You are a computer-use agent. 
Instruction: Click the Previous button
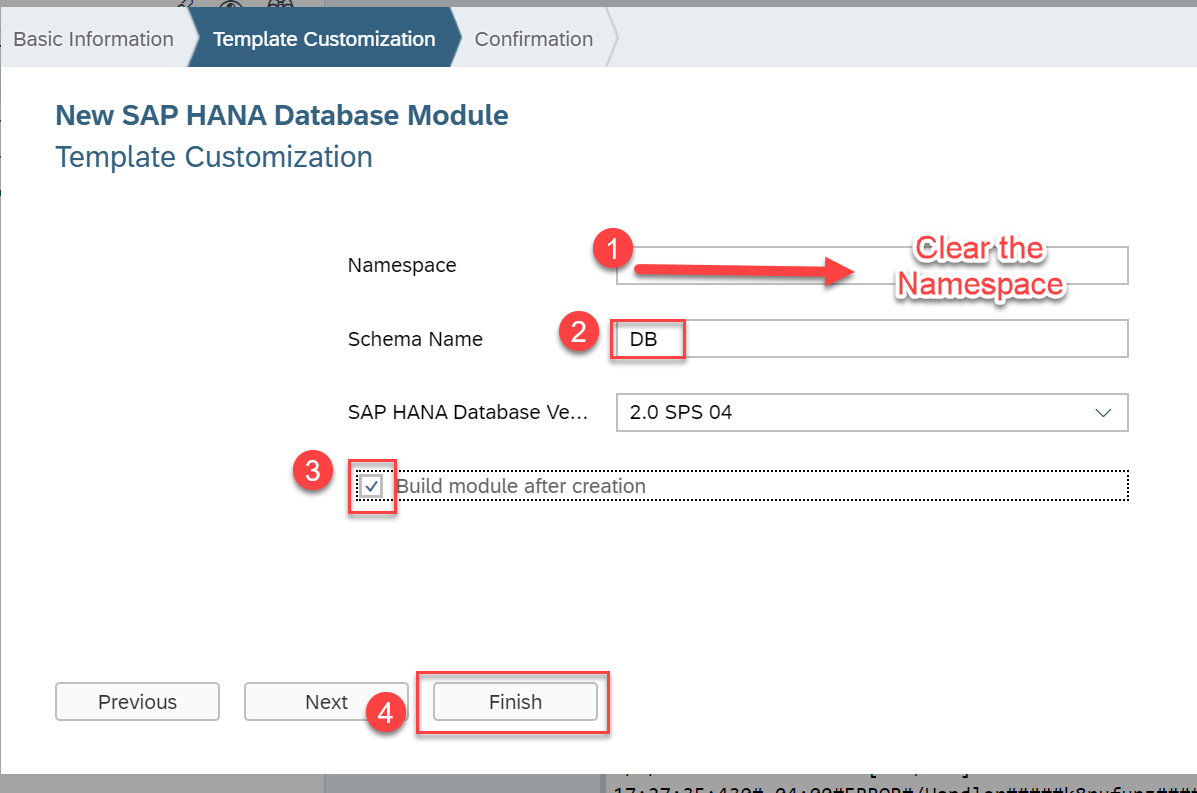click(137, 701)
